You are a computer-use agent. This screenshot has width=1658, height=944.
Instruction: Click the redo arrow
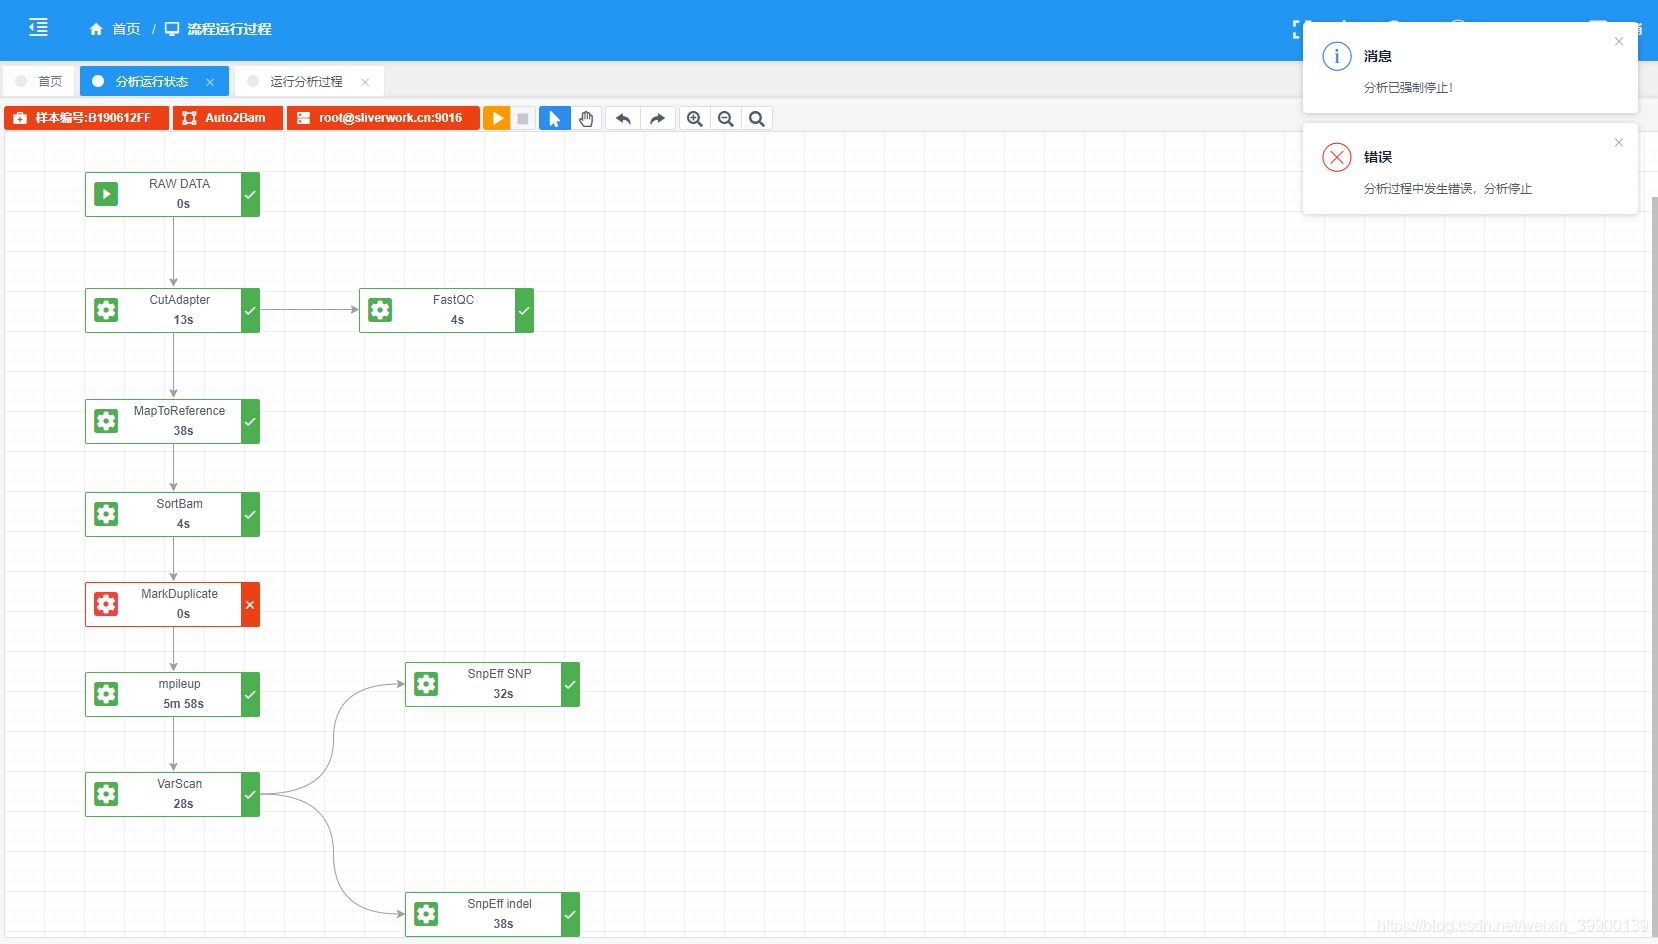[x=657, y=118]
